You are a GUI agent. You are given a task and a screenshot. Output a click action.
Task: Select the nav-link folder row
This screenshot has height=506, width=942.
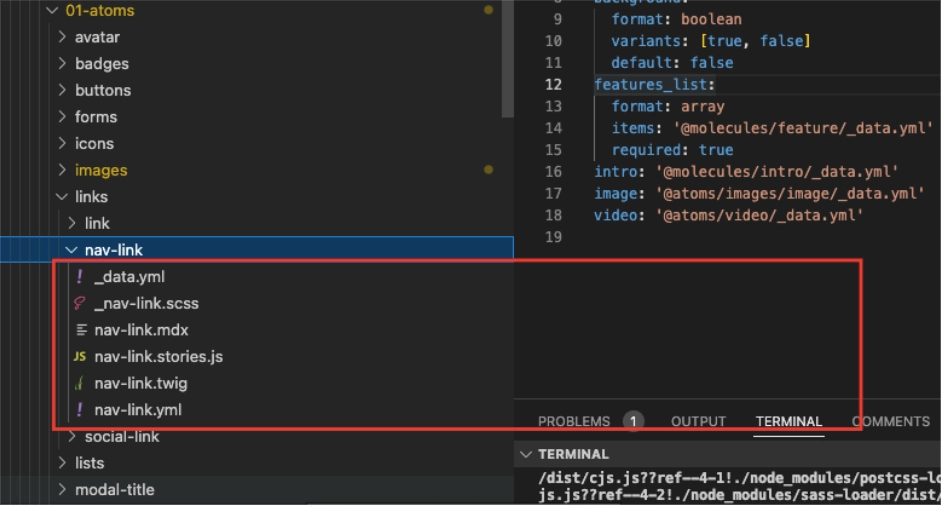point(257,249)
